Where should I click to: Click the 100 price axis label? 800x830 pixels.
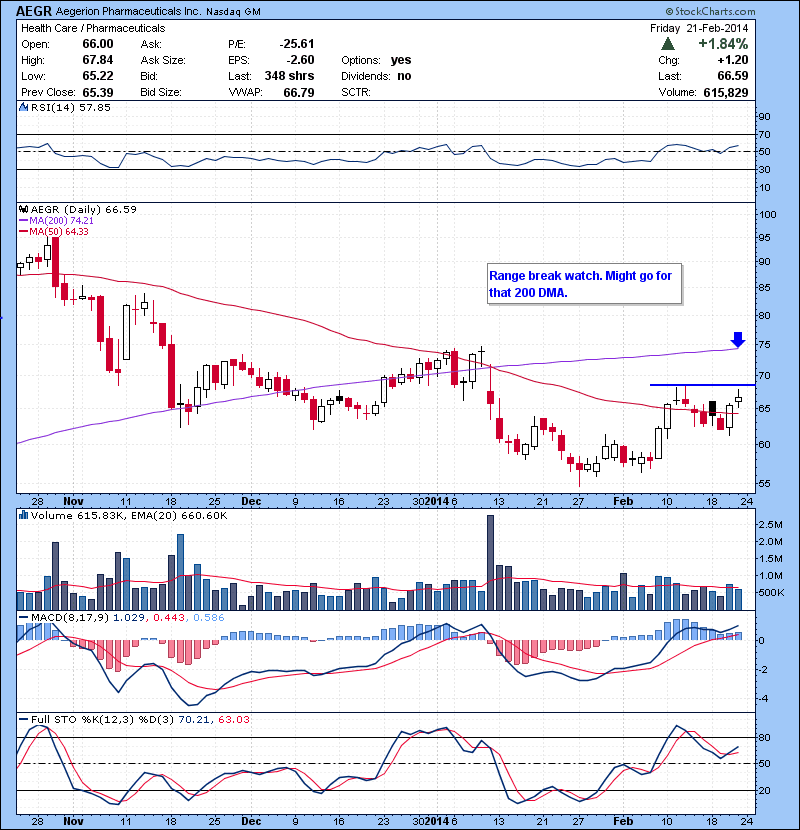tap(768, 214)
